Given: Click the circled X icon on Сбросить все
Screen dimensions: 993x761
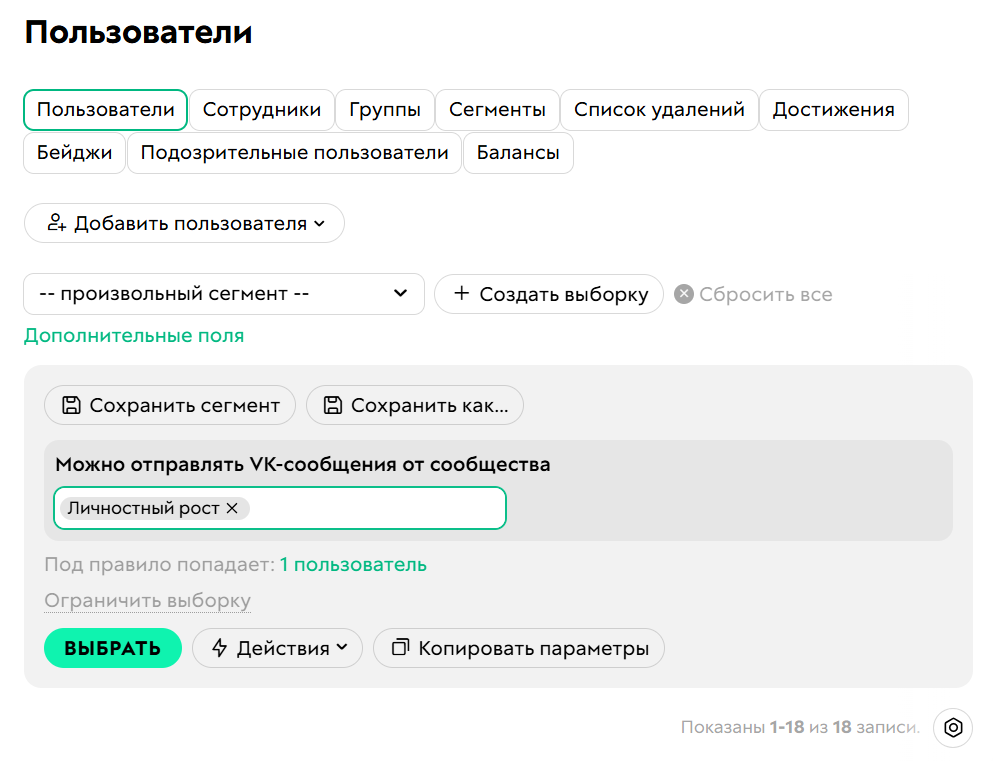Looking at the screenshot, I should coord(685,294).
